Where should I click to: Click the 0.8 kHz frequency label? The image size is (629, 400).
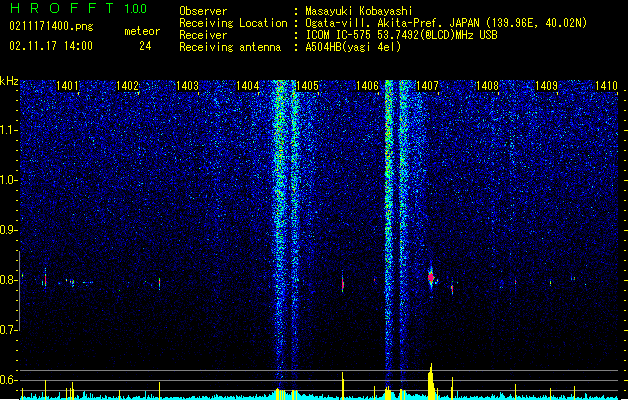coord(8,280)
